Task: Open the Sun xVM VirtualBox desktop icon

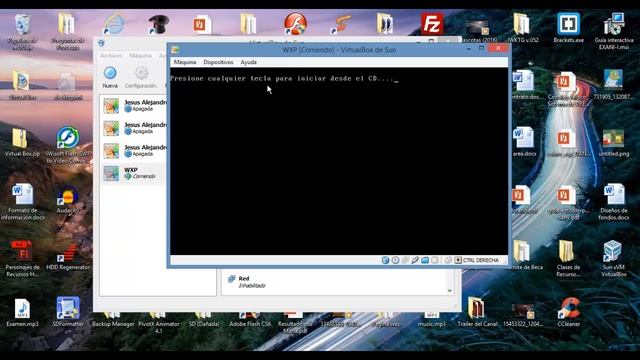Action: click(613, 259)
